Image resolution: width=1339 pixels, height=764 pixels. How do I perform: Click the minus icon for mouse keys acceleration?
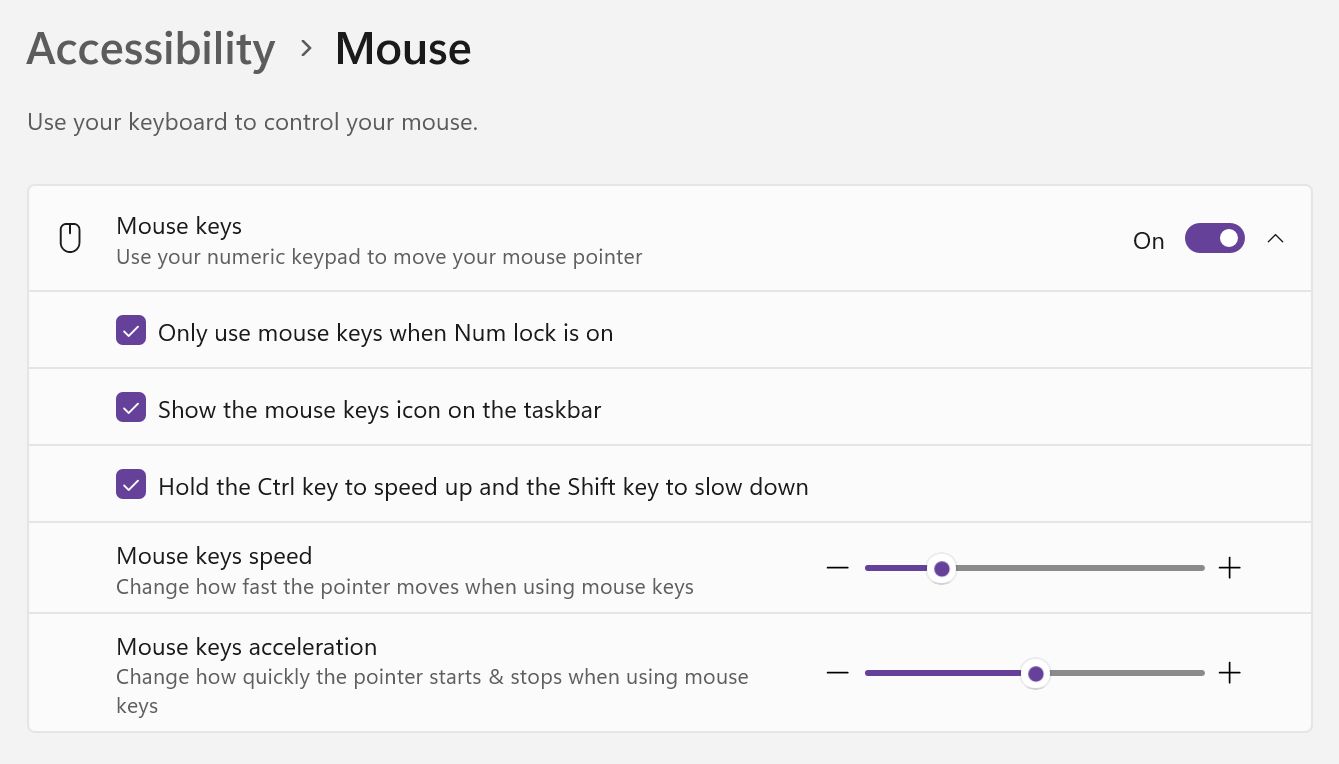click(x=838, y=672)
